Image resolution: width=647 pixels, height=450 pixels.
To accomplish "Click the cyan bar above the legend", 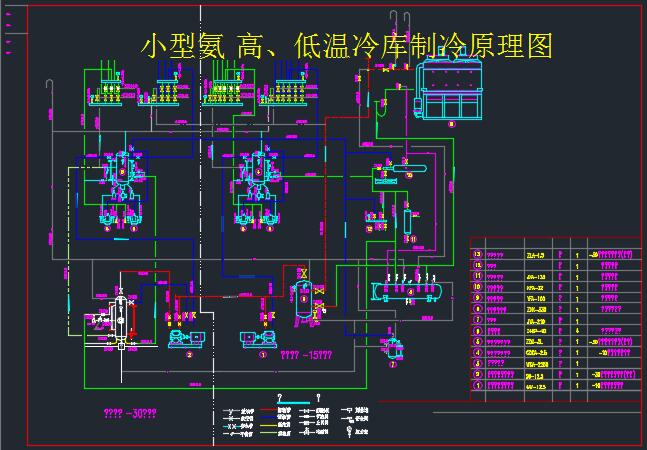I will point(294,403).
